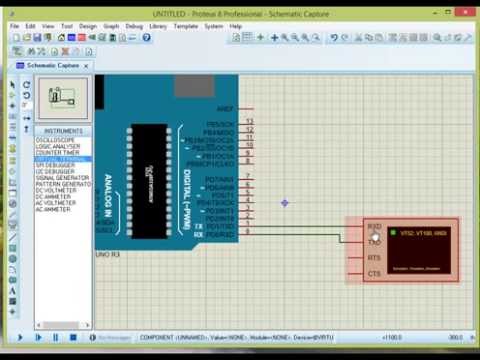Open the Tool menu
Image resolution: width=480 pixels, height=360 pixels.
(67, 26)
